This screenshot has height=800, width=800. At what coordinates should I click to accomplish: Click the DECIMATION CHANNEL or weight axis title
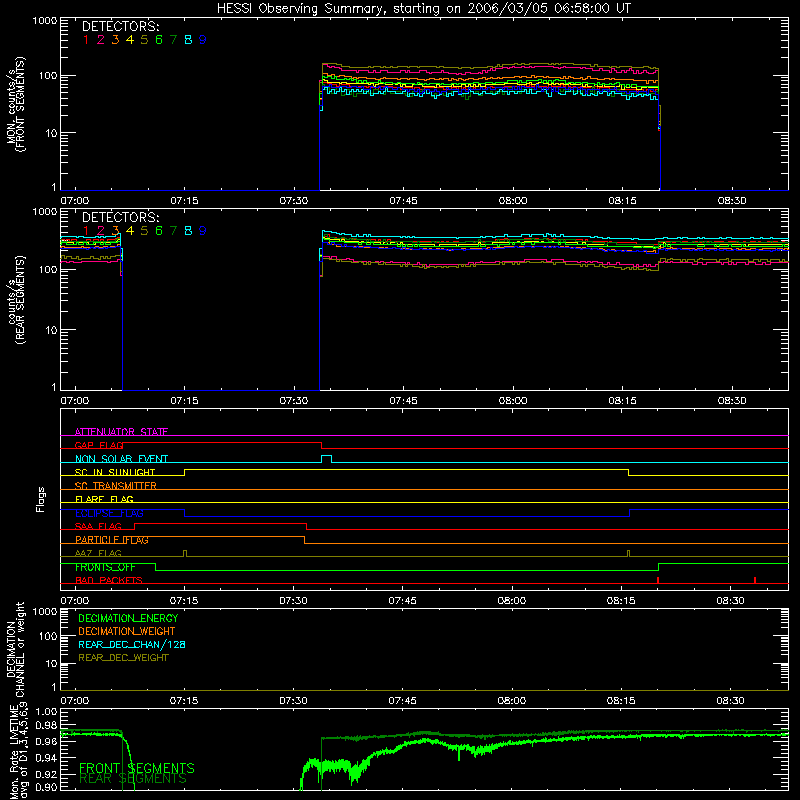click(15, 649)
